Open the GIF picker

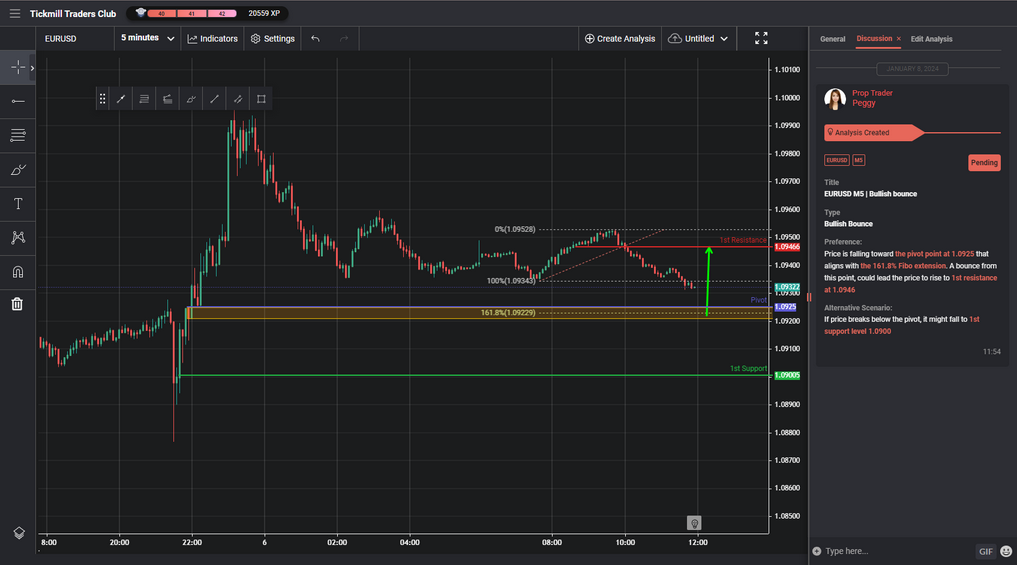click(x=986, y=551)
